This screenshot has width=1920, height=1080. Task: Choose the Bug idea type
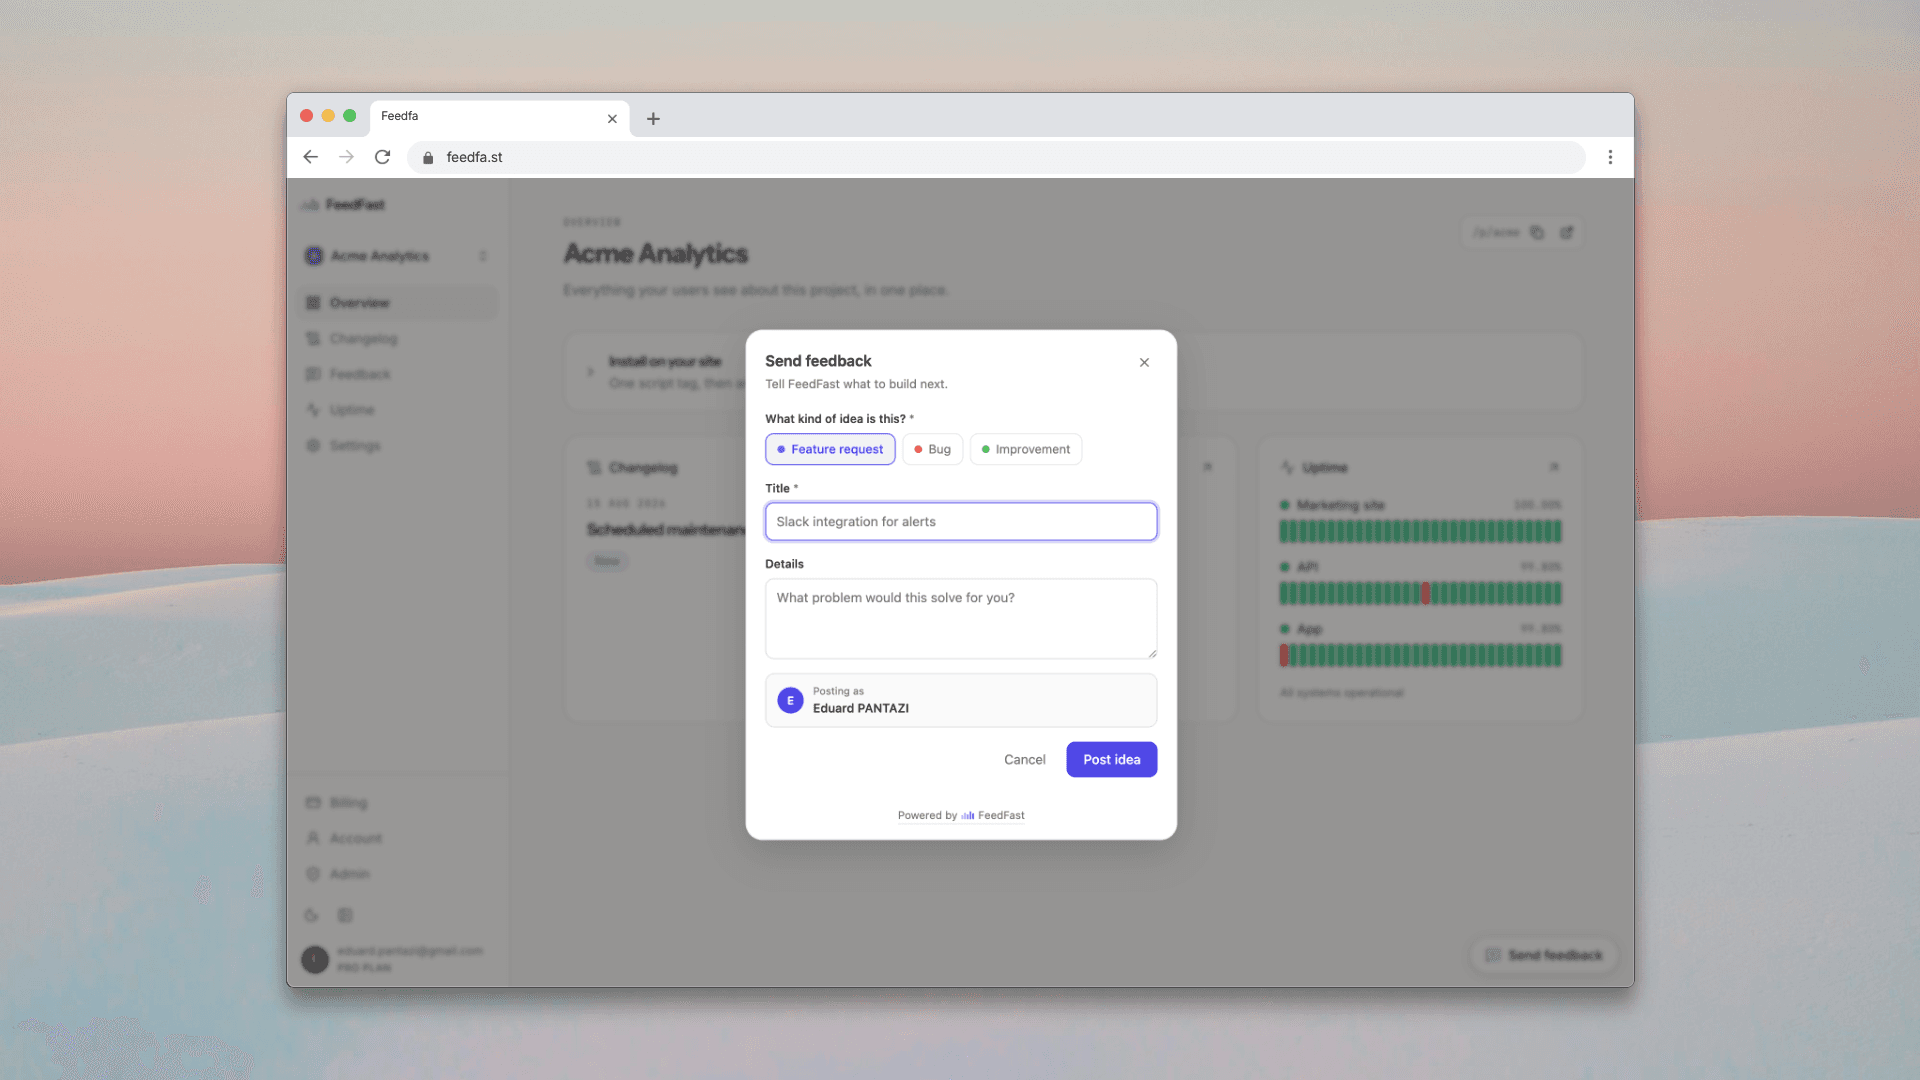932,449
